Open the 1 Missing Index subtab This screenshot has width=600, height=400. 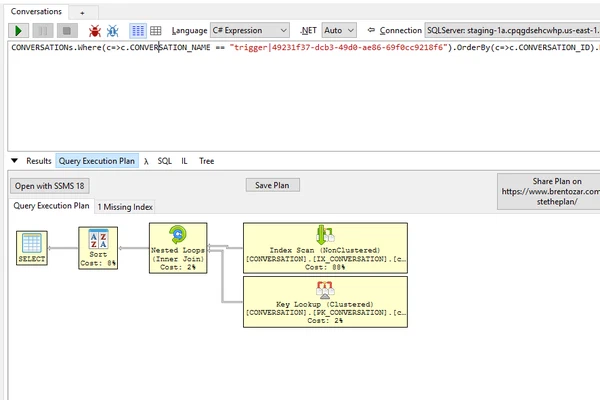125,207
